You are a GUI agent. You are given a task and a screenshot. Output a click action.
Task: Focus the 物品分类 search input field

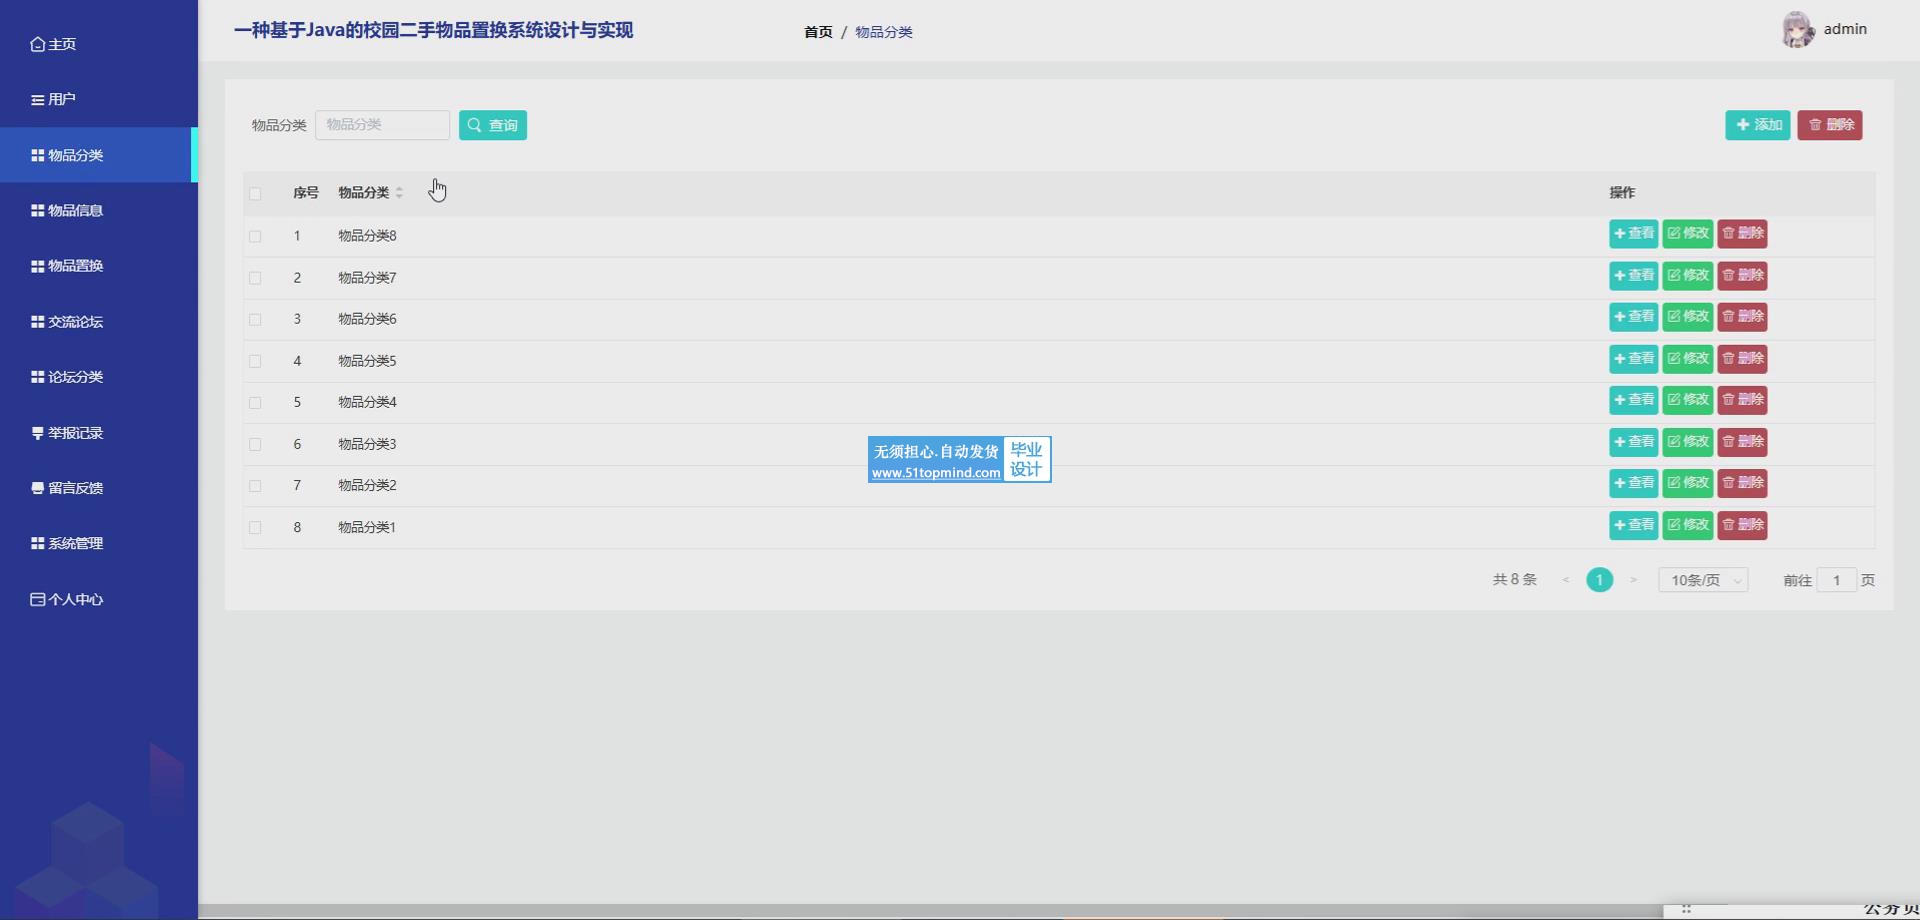point(382,125)
